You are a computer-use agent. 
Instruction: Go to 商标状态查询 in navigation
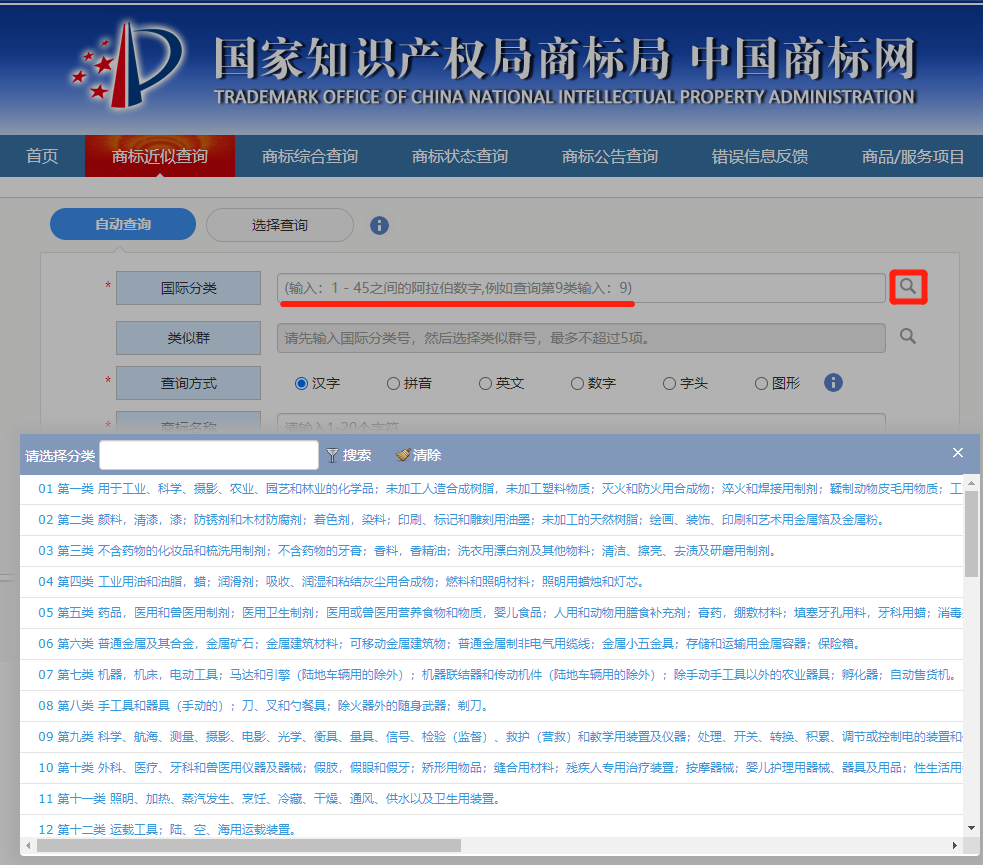(x=460, y=156)
